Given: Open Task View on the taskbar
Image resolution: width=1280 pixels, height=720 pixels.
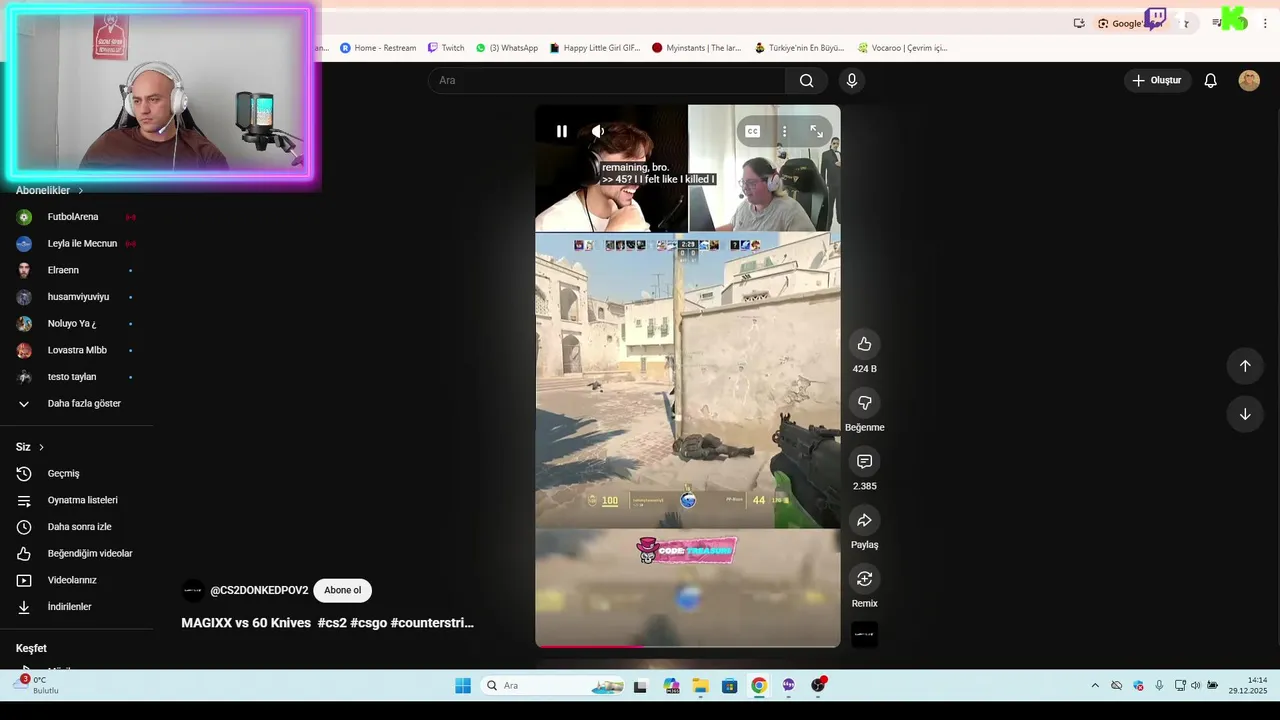Looking at the screenshot, I should (x=640, y=685).
